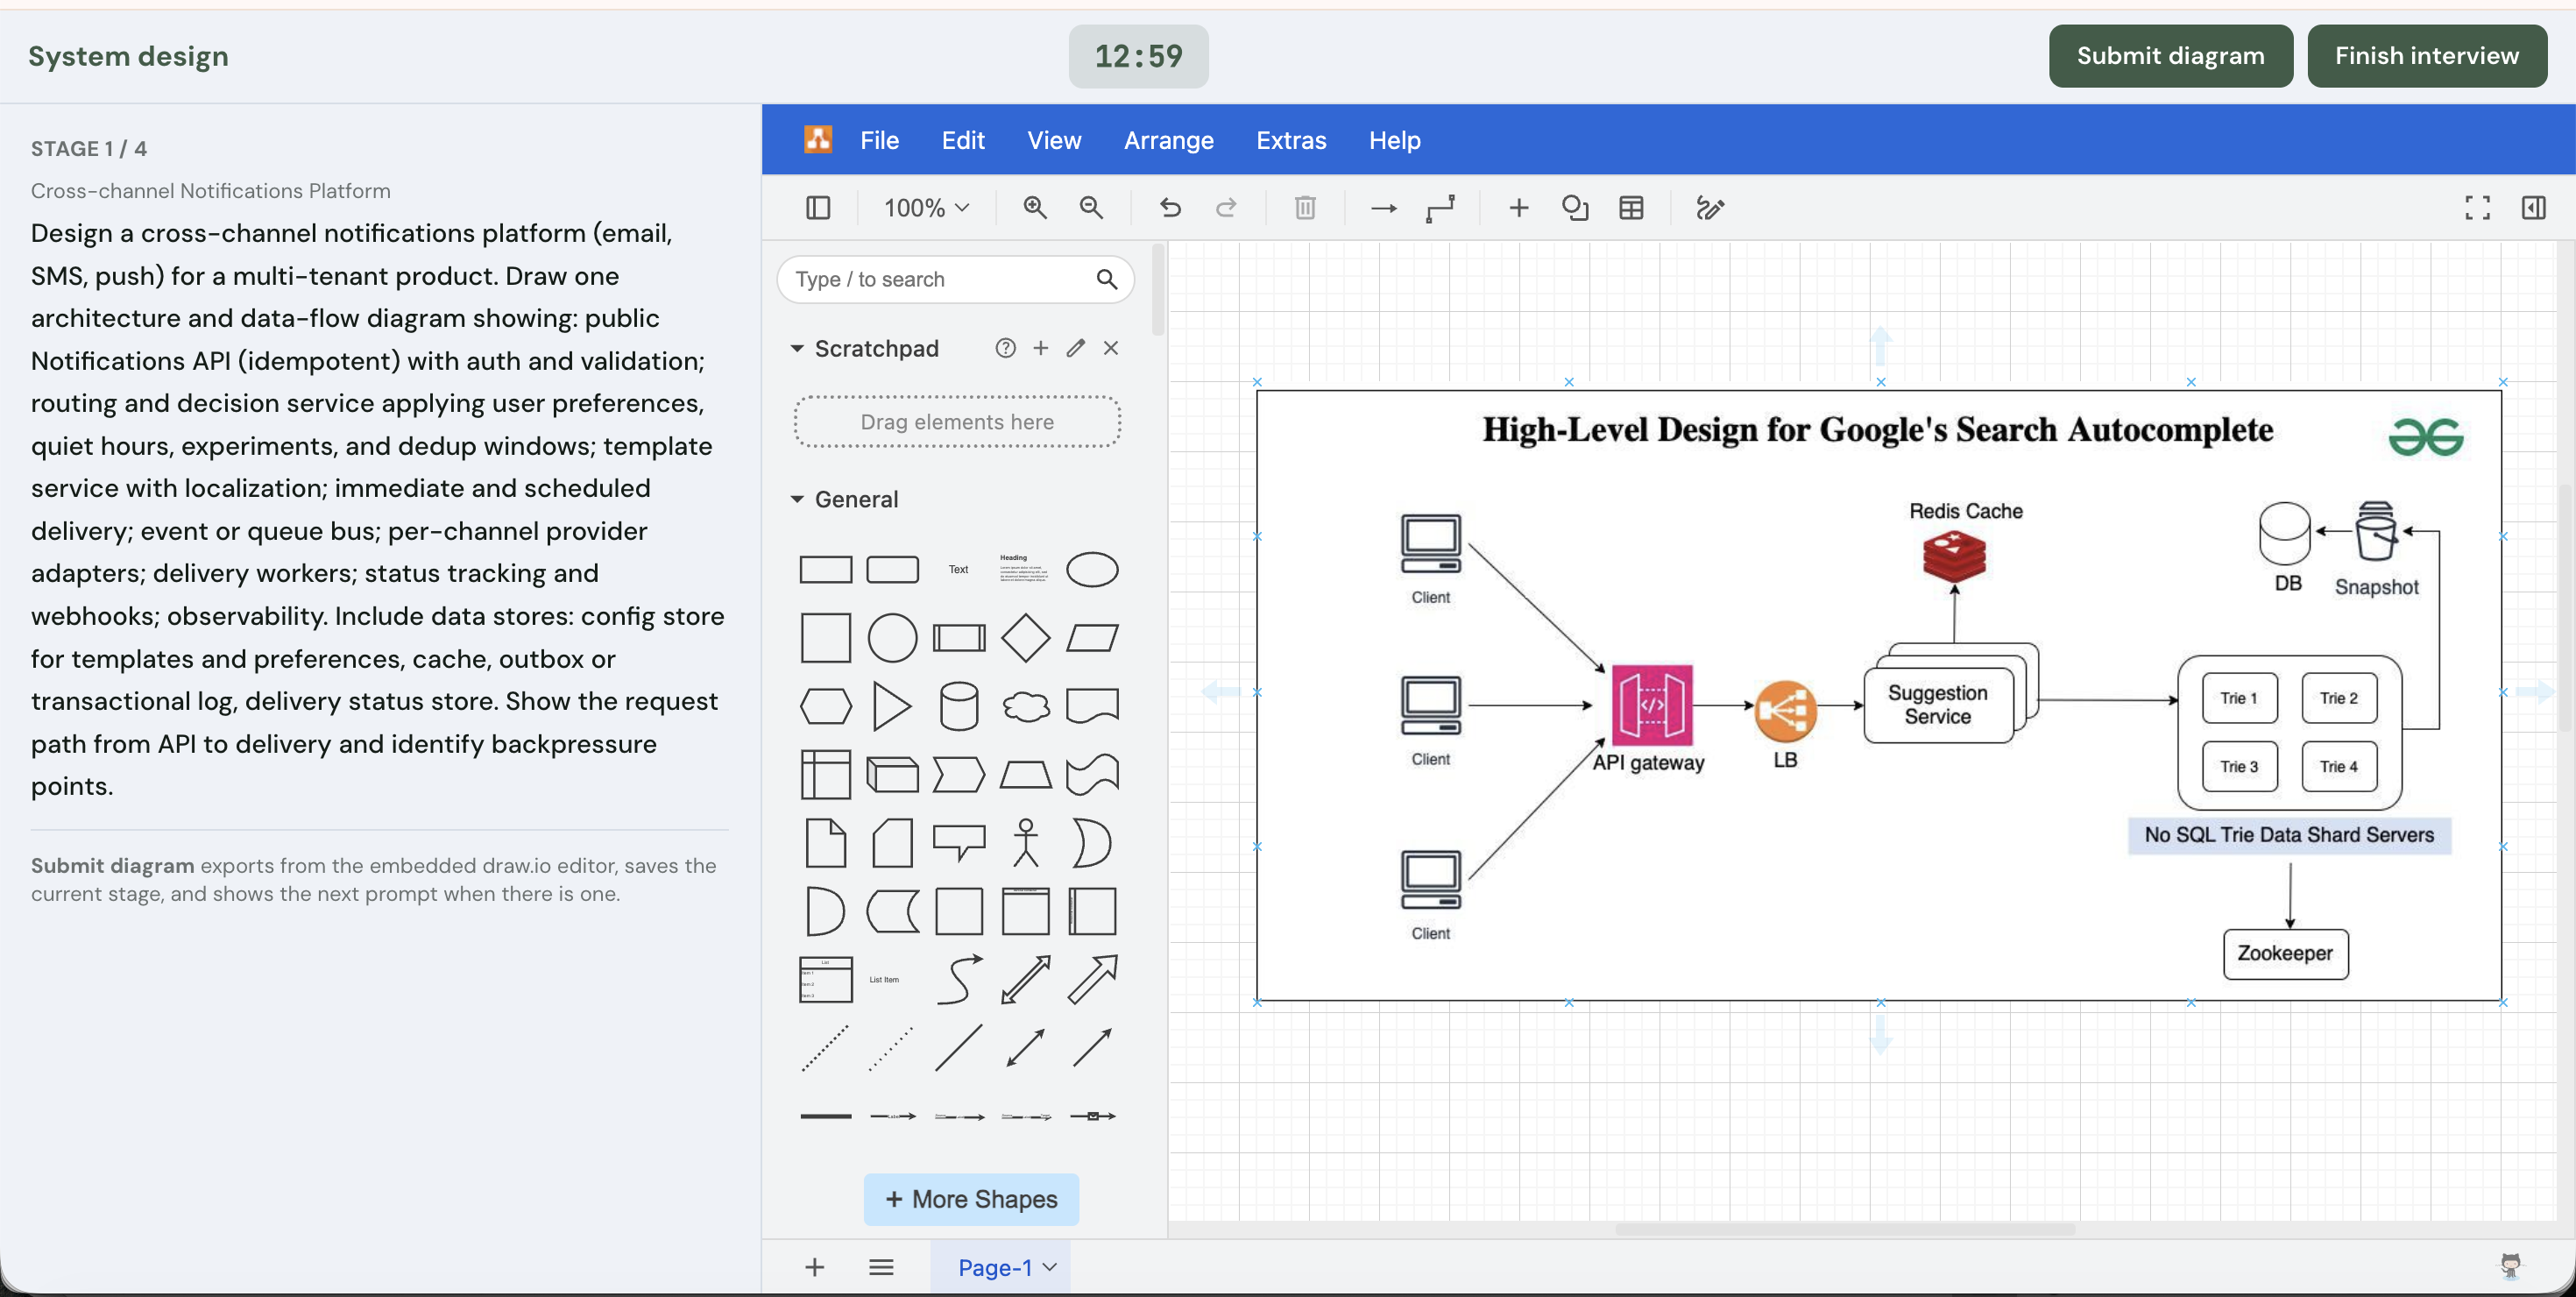The image size is (2576, 1297).
Task: Select the Delete trash icon
Action: (x=1304, y=207)
